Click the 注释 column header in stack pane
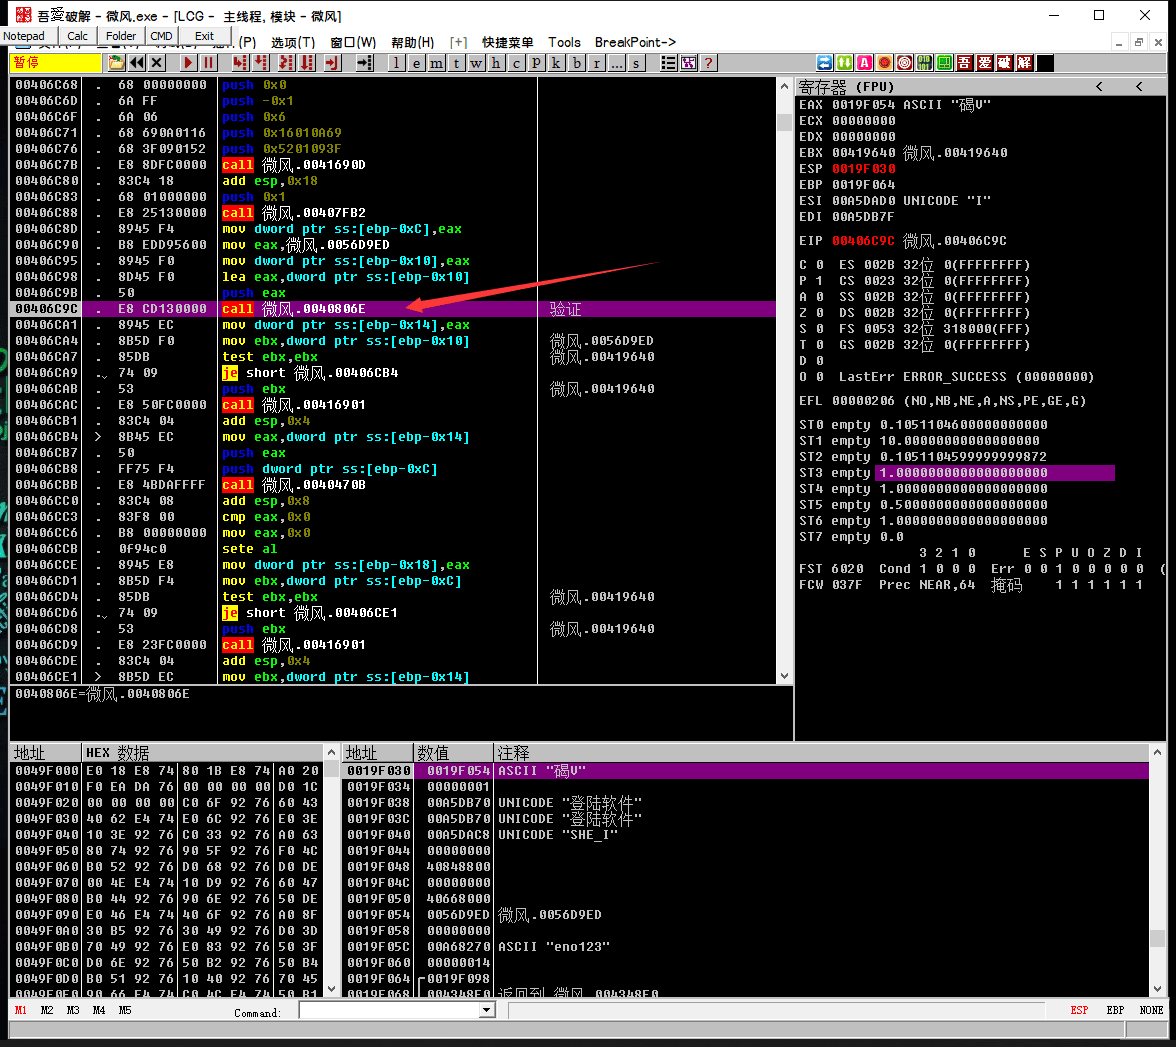 pos(821,752)
